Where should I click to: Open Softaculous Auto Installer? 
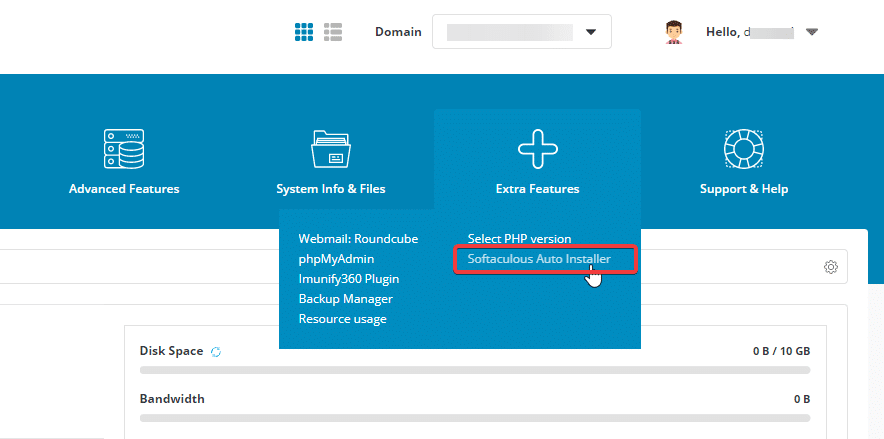[546, 259]
